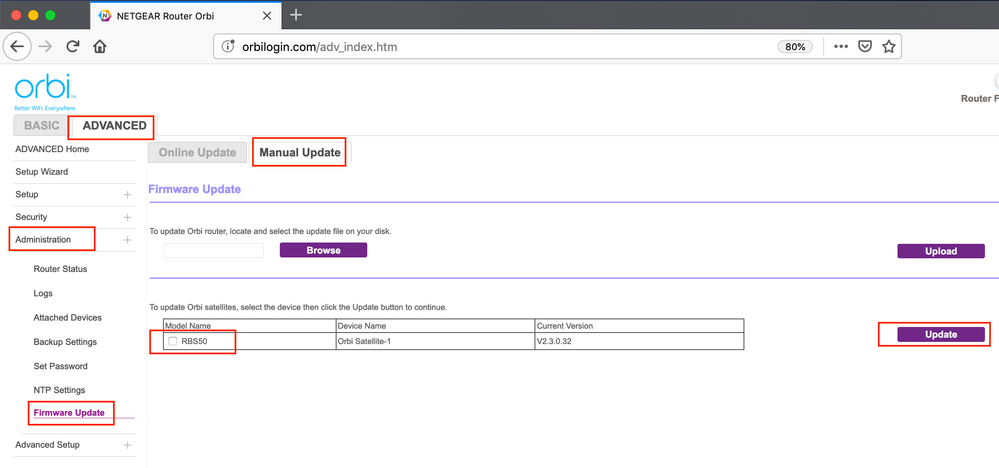Click the Upload button
The height and width of the screenshot is (468, 999).
940,251
